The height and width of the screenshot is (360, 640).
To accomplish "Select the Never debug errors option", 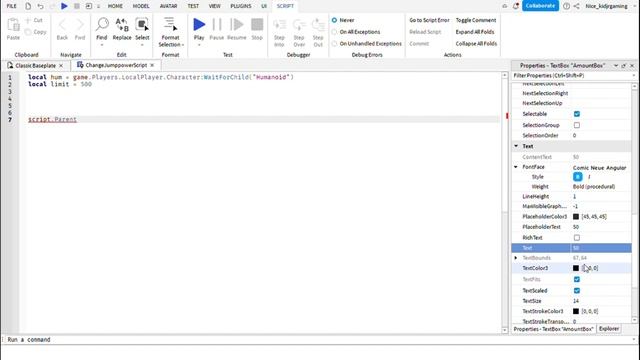I will point(334,20).
